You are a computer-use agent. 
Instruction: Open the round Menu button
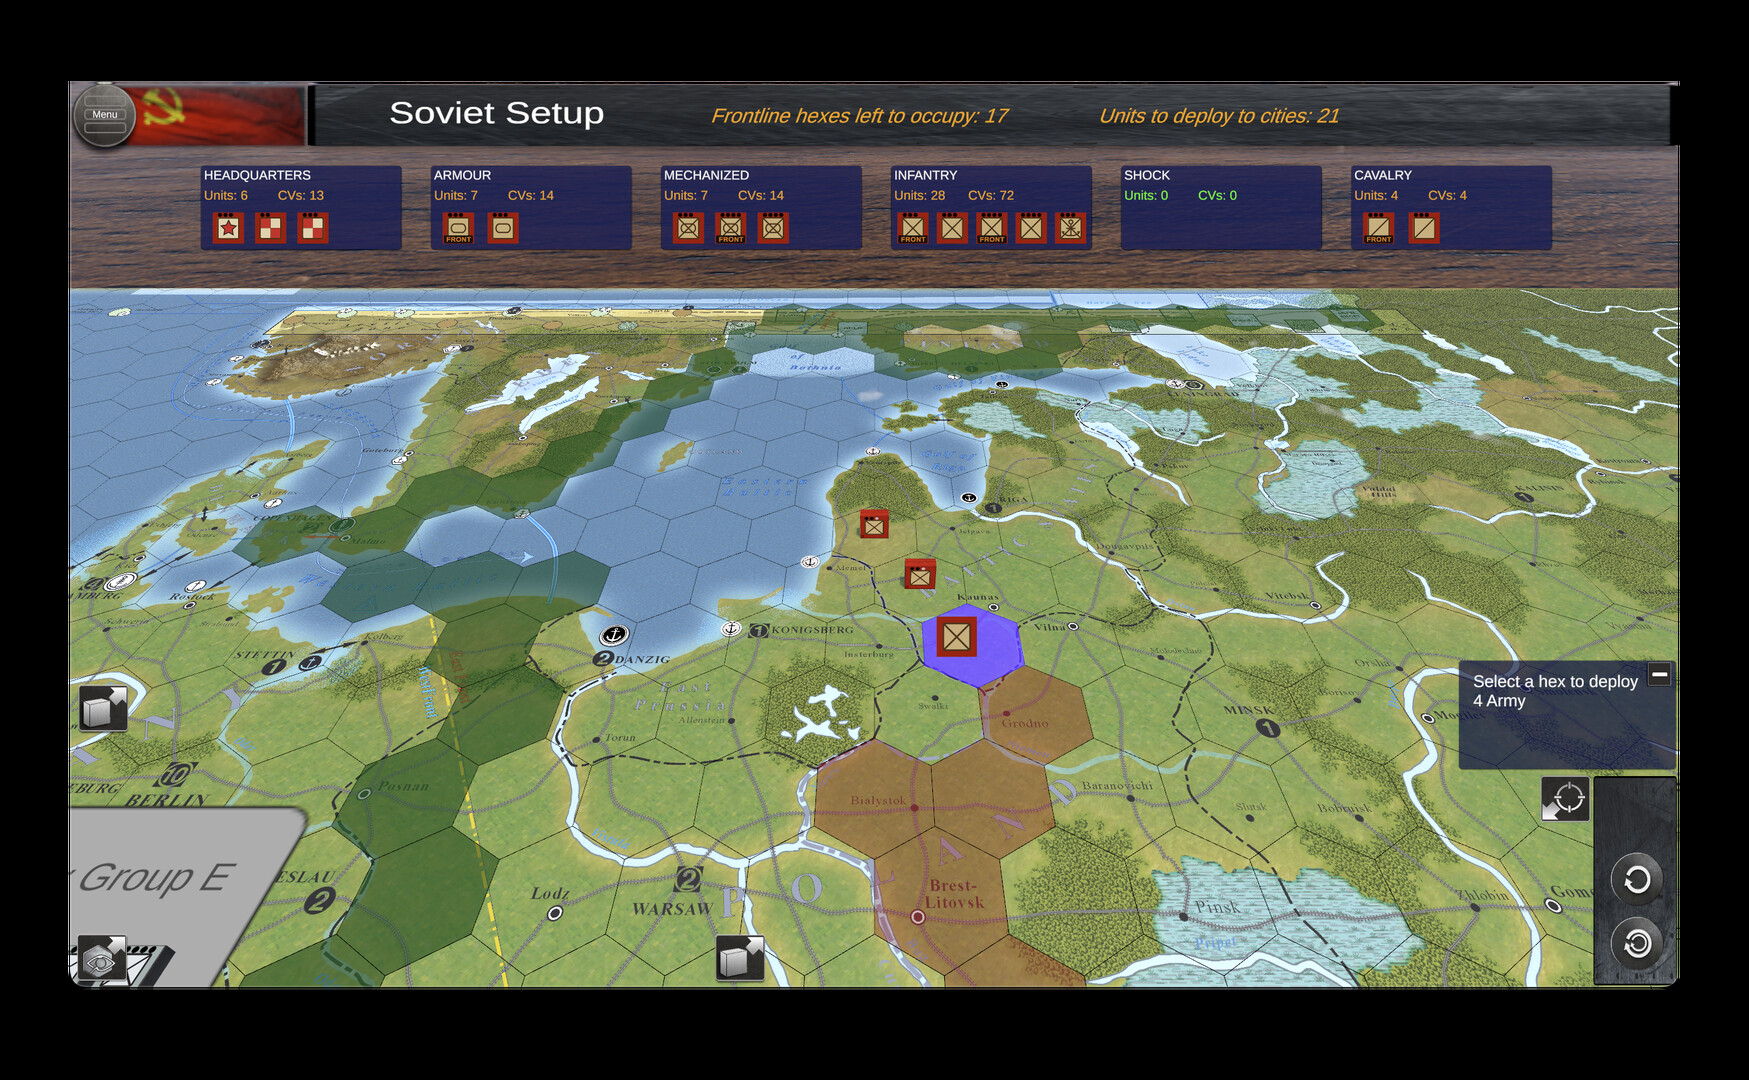coord(104,115)
